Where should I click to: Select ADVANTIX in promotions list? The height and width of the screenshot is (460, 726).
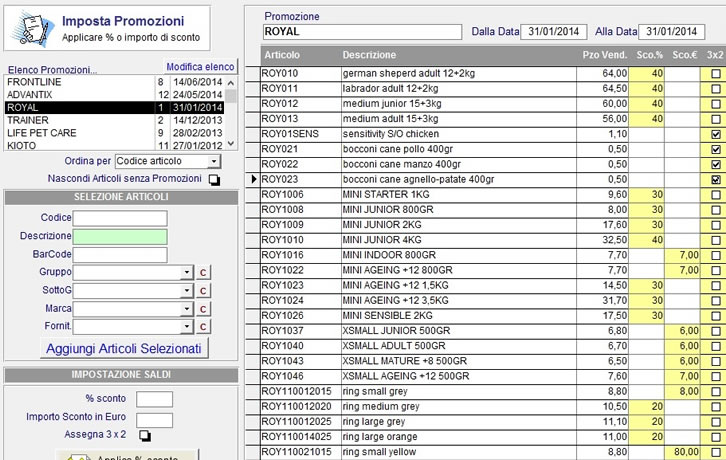114,95
